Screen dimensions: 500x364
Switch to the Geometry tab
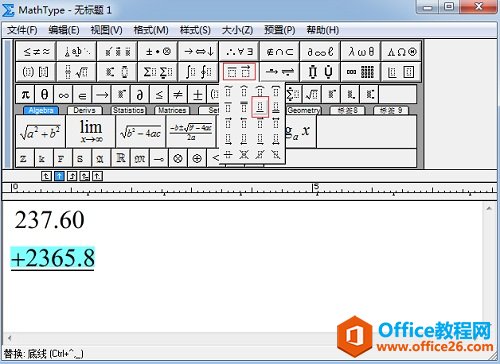click(x=303, y=110)
